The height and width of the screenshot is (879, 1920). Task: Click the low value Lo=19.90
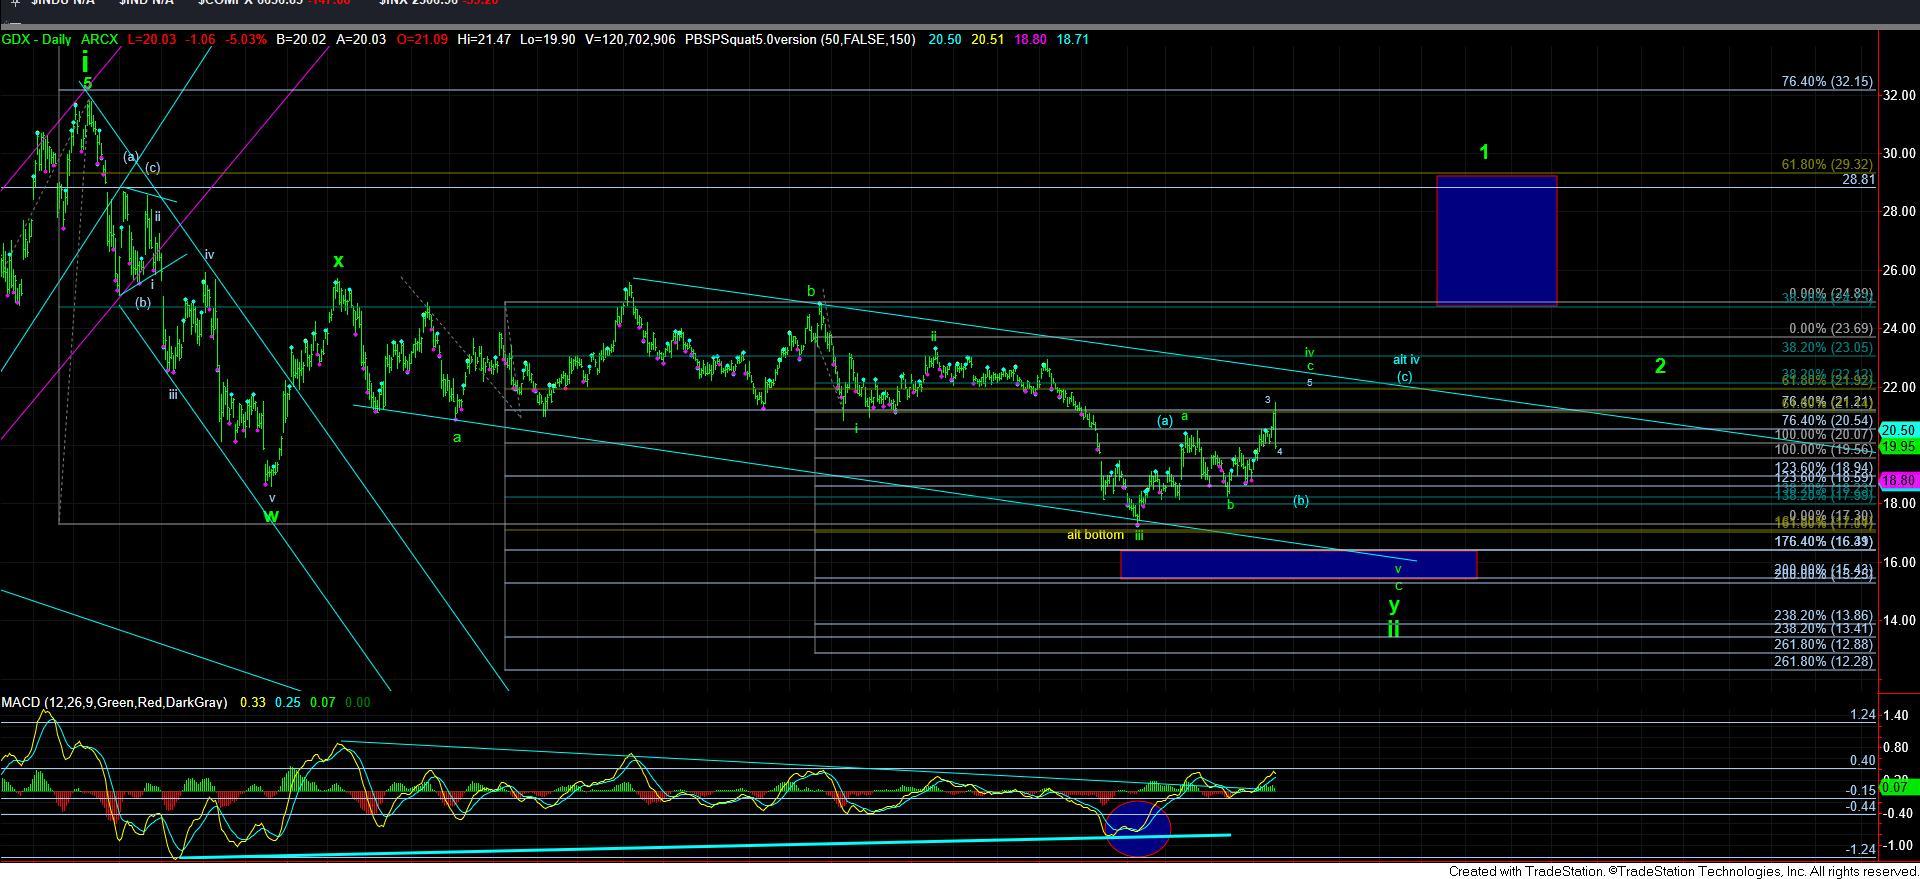[547, 40]
